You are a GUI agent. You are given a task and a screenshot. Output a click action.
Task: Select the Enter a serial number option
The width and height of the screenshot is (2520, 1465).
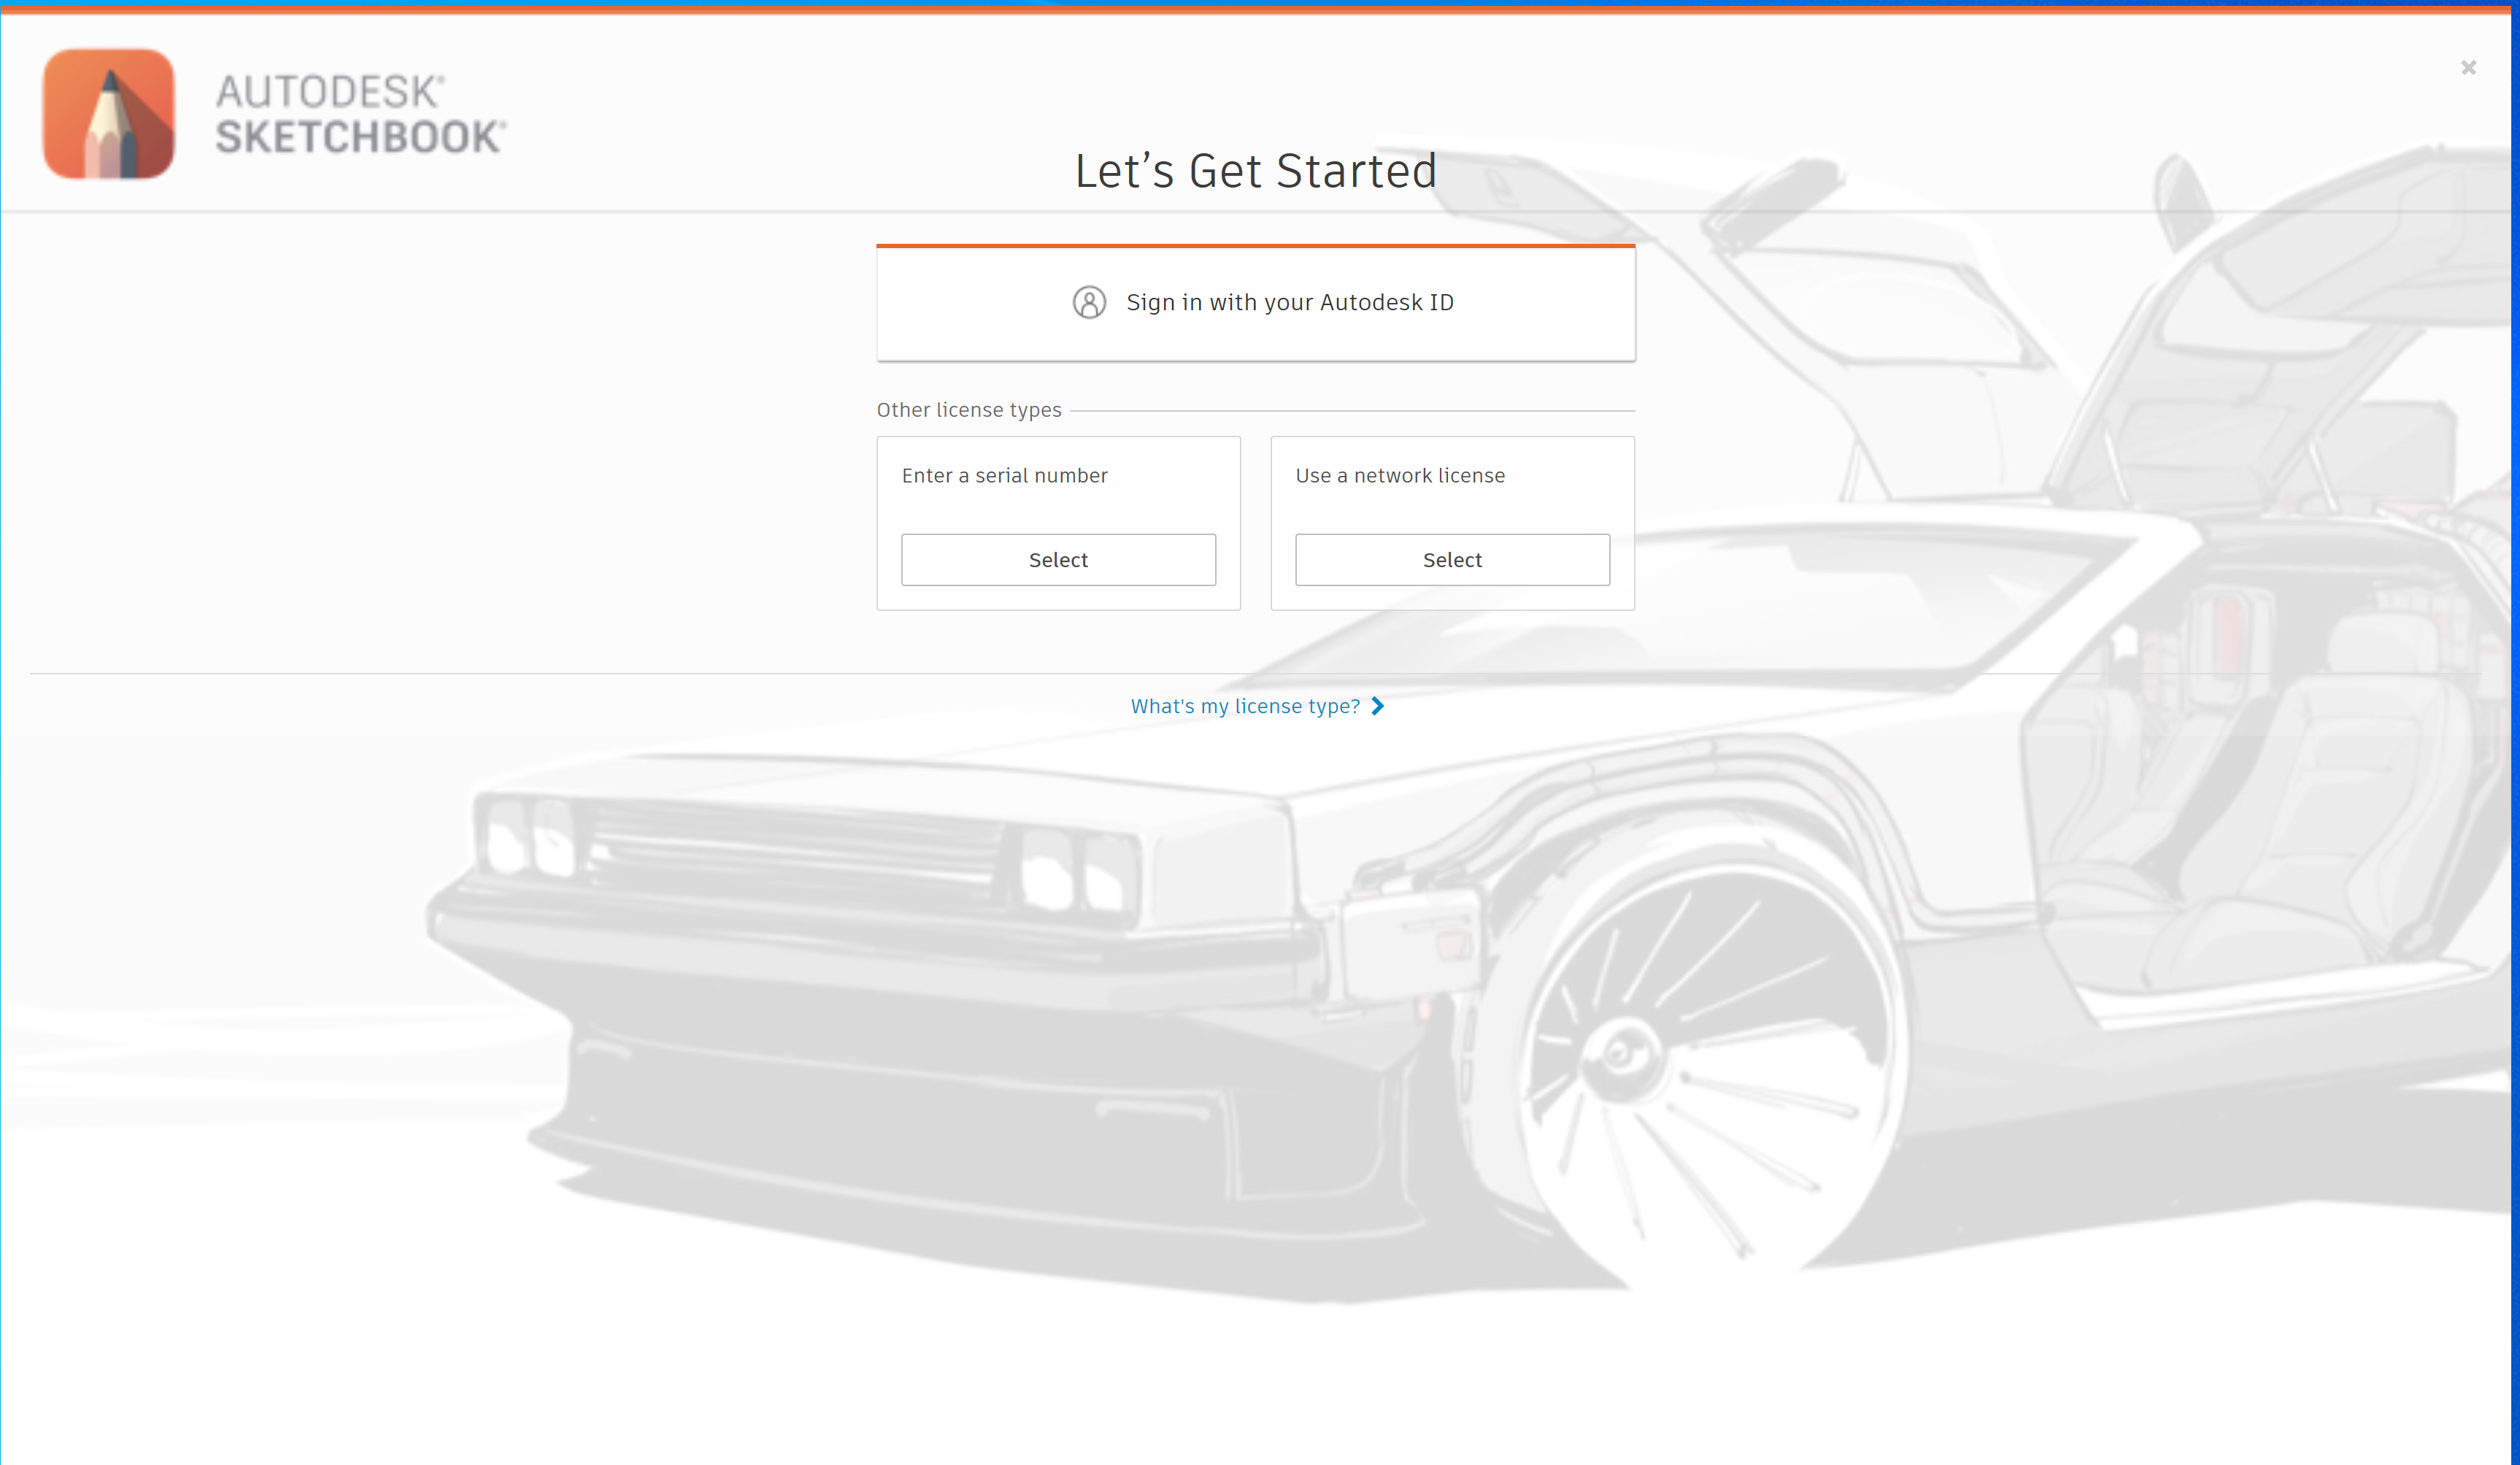tap(1058, 560)
